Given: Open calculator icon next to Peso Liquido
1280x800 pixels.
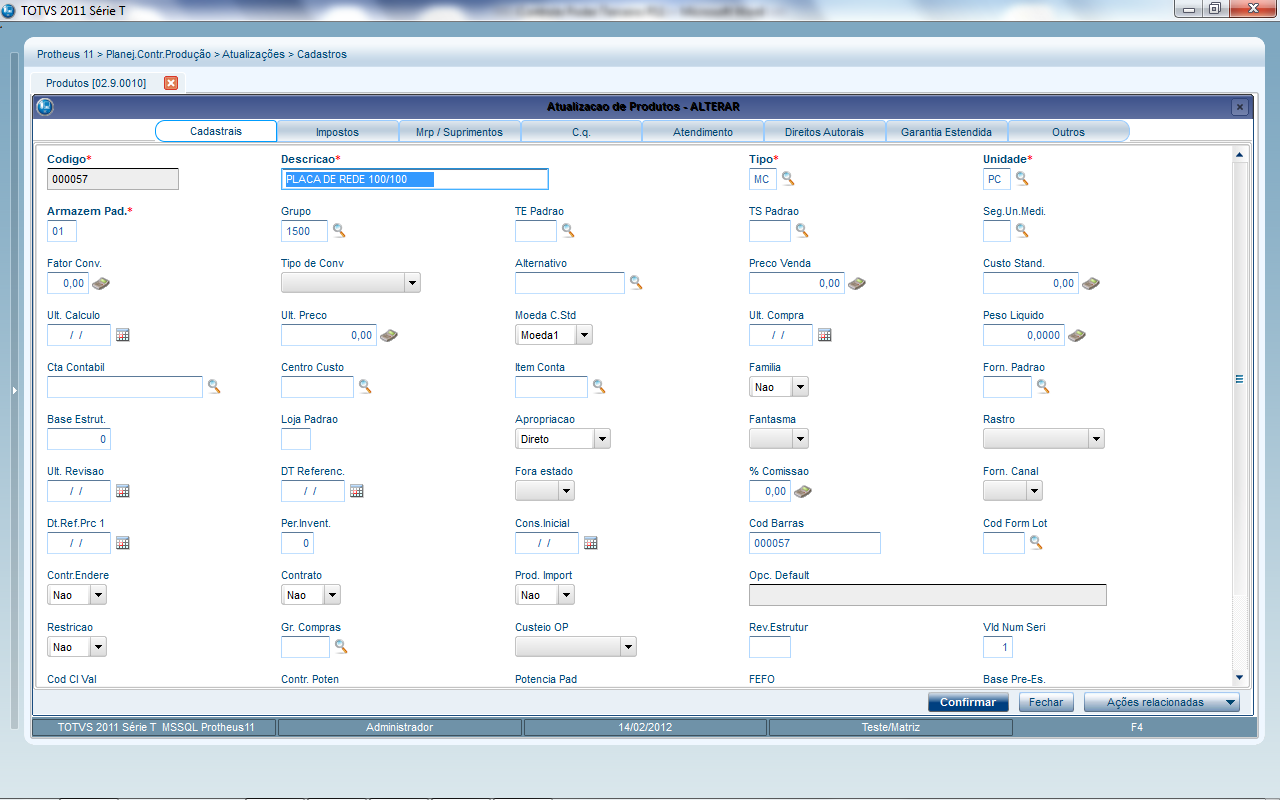Looking at the screenshot, I should click(1077, 335).
